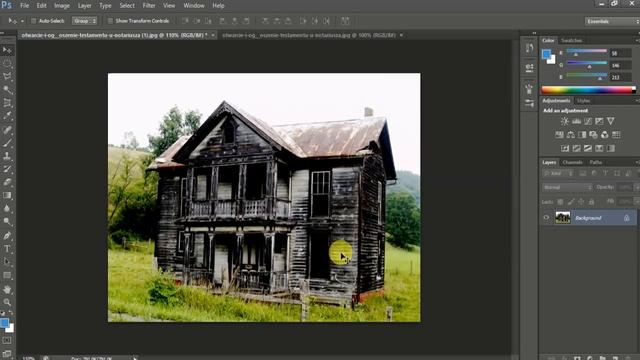
Task: Select the Pen tool
Action: click(x=7, y=236)
